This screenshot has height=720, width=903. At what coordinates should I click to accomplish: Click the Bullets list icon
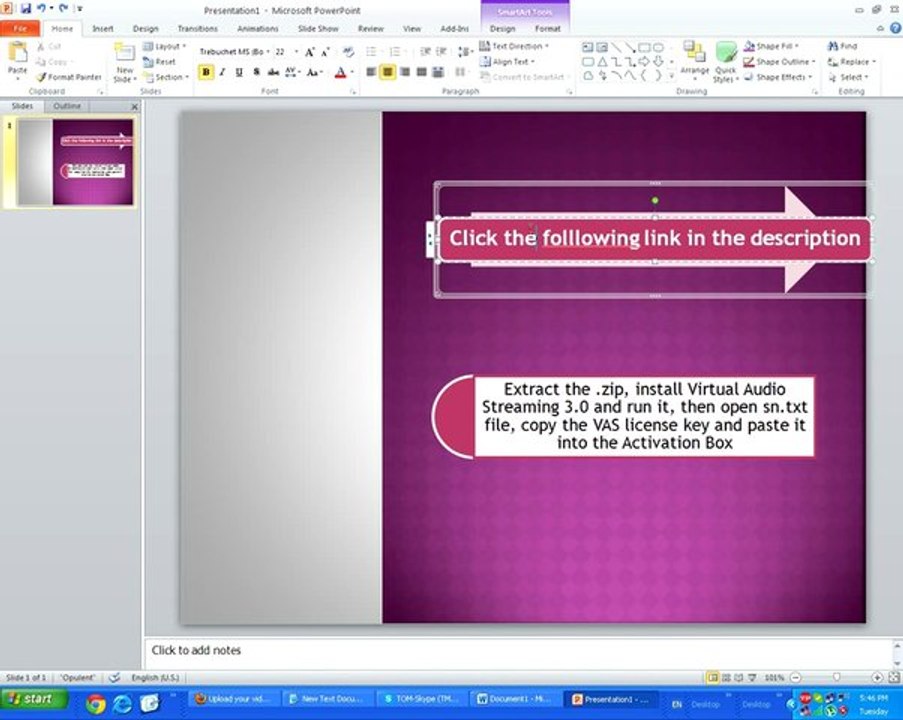tap(371, 52)
